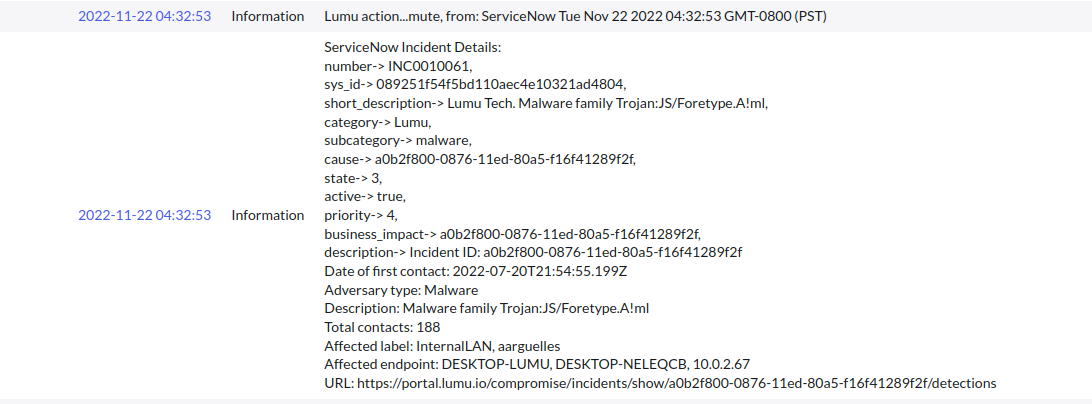
Task: Click the Information level in the second row
Action: coord(268,215)
